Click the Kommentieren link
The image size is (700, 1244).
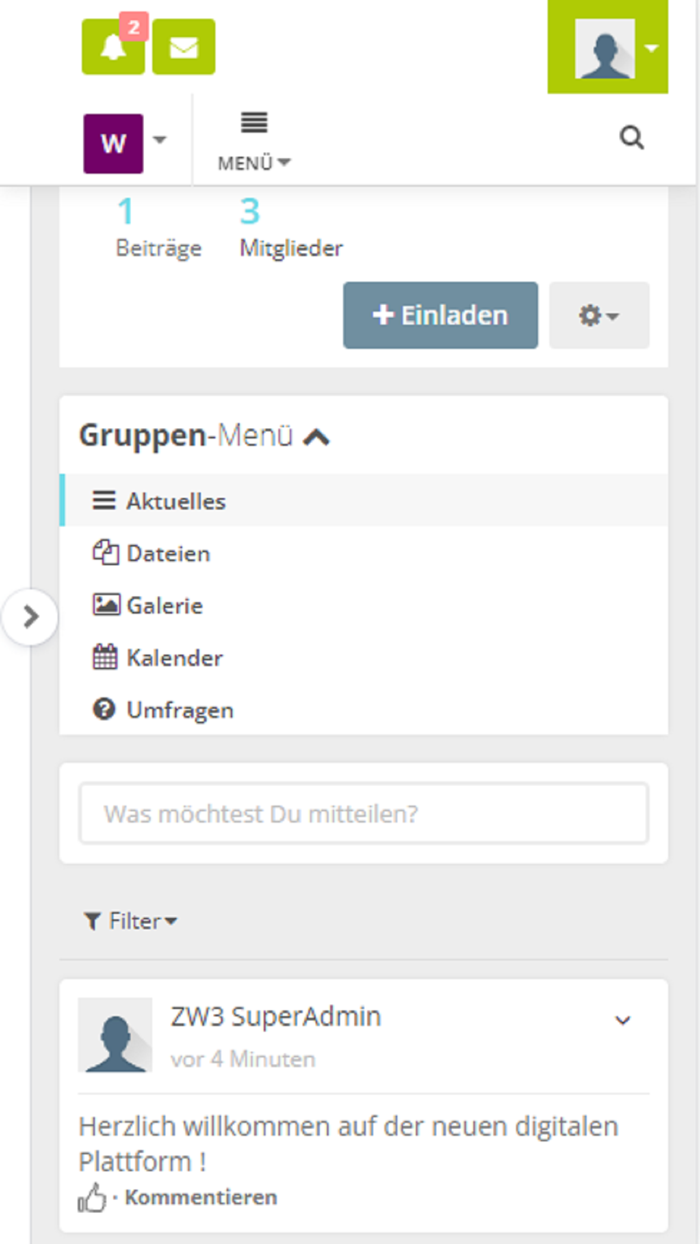click(x=201, y=1197)
